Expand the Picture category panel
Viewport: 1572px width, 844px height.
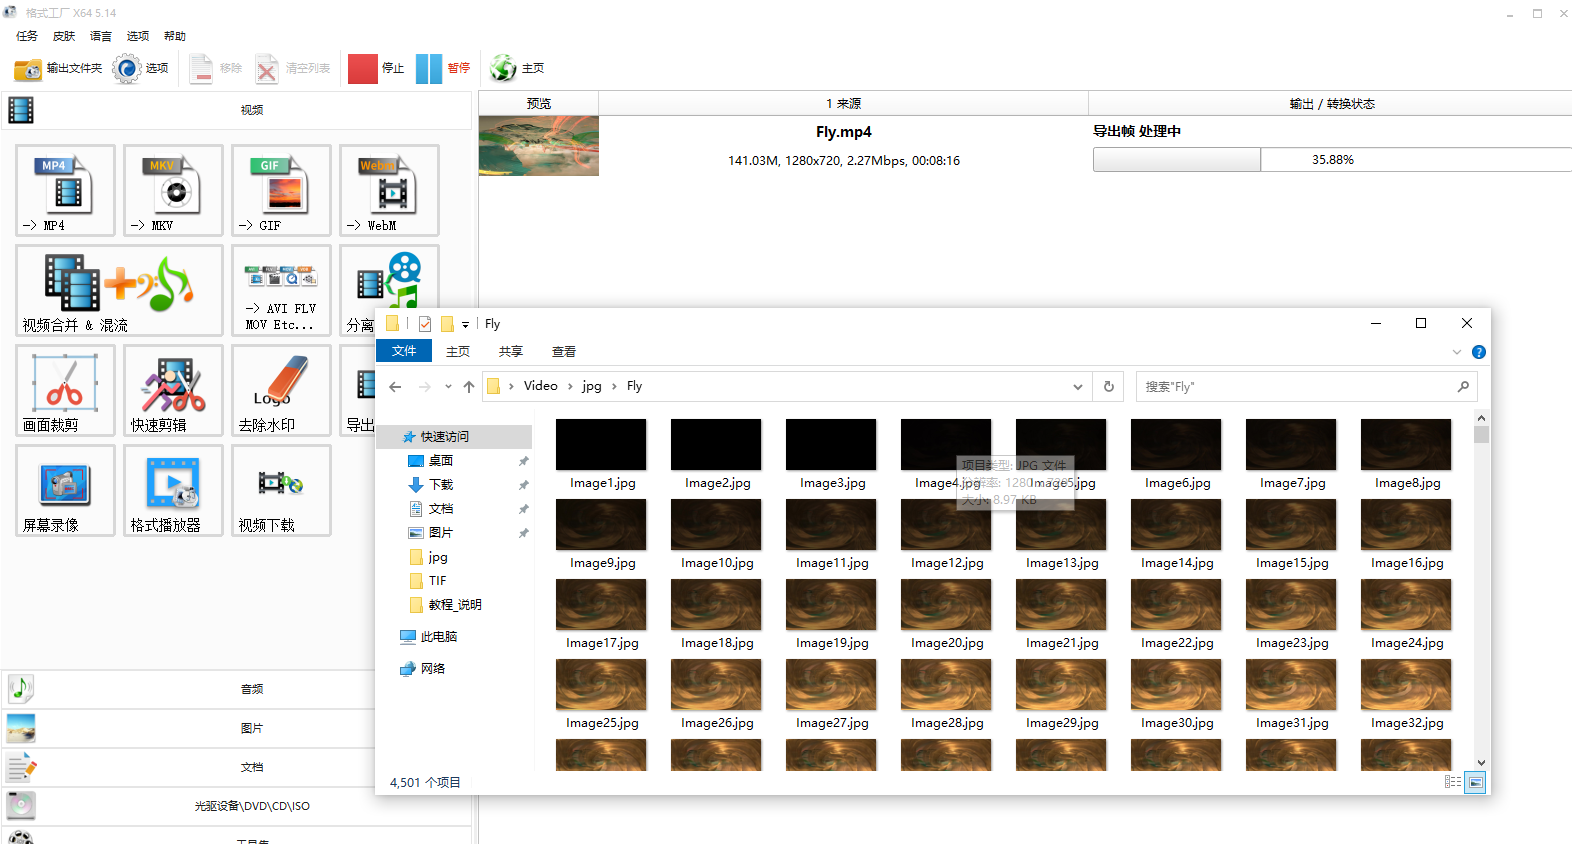(236, 728)
